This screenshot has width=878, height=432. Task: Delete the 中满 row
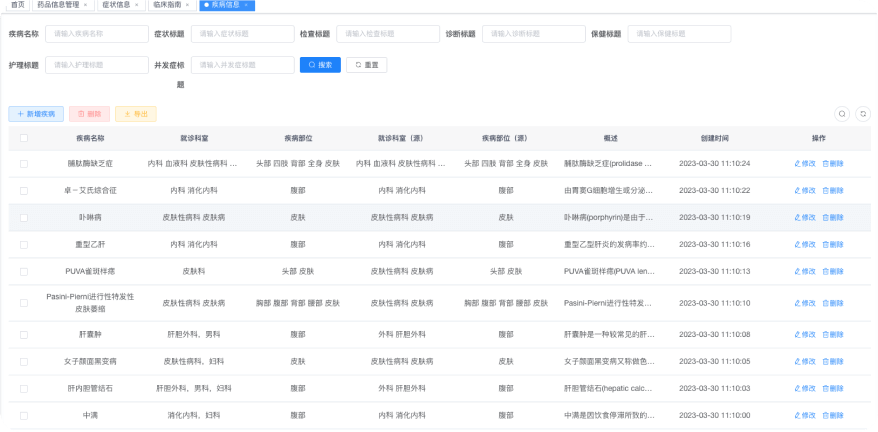click(833, 416)
